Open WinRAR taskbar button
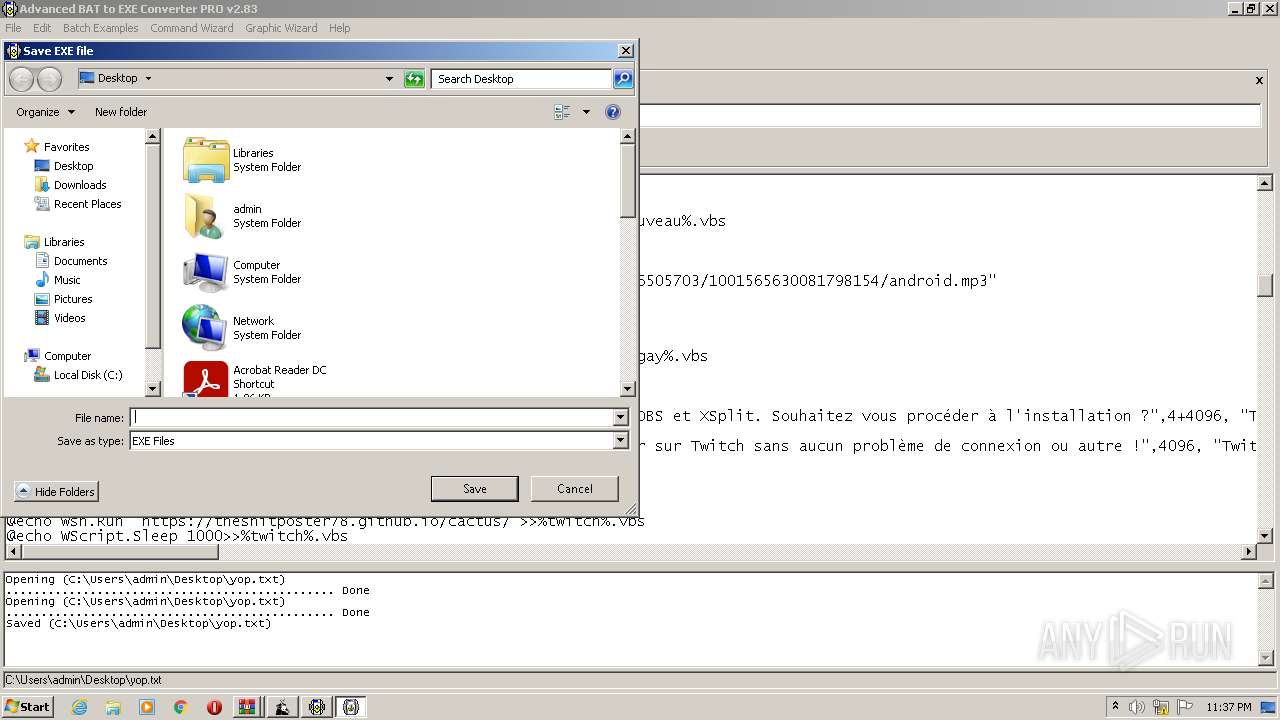The height and width of the screenshot is (720, 1280). pos(247,707)
